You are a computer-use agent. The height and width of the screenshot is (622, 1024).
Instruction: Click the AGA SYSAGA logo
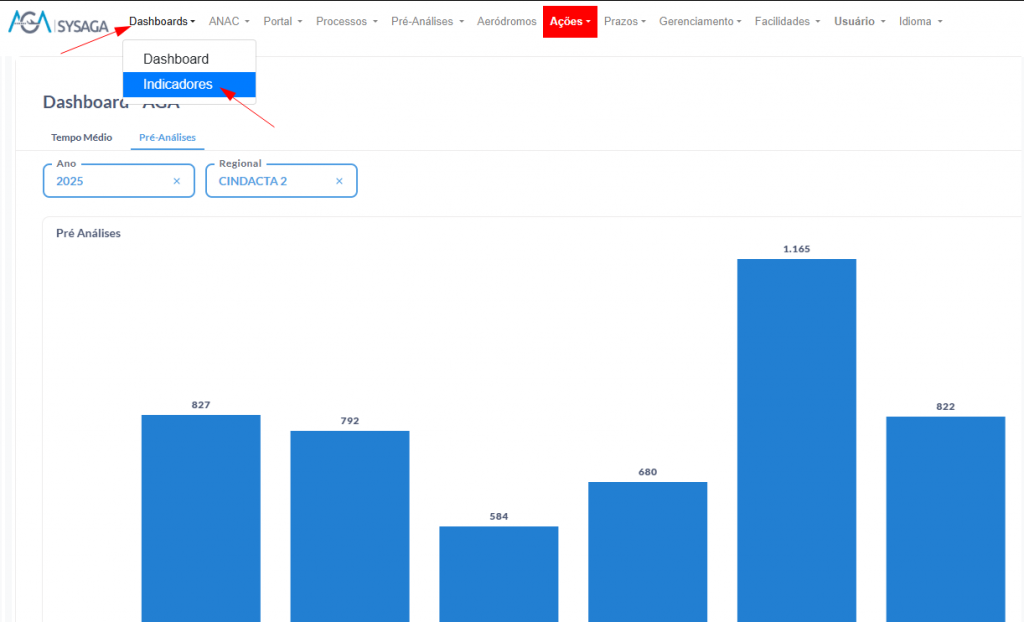pos(58,23)
